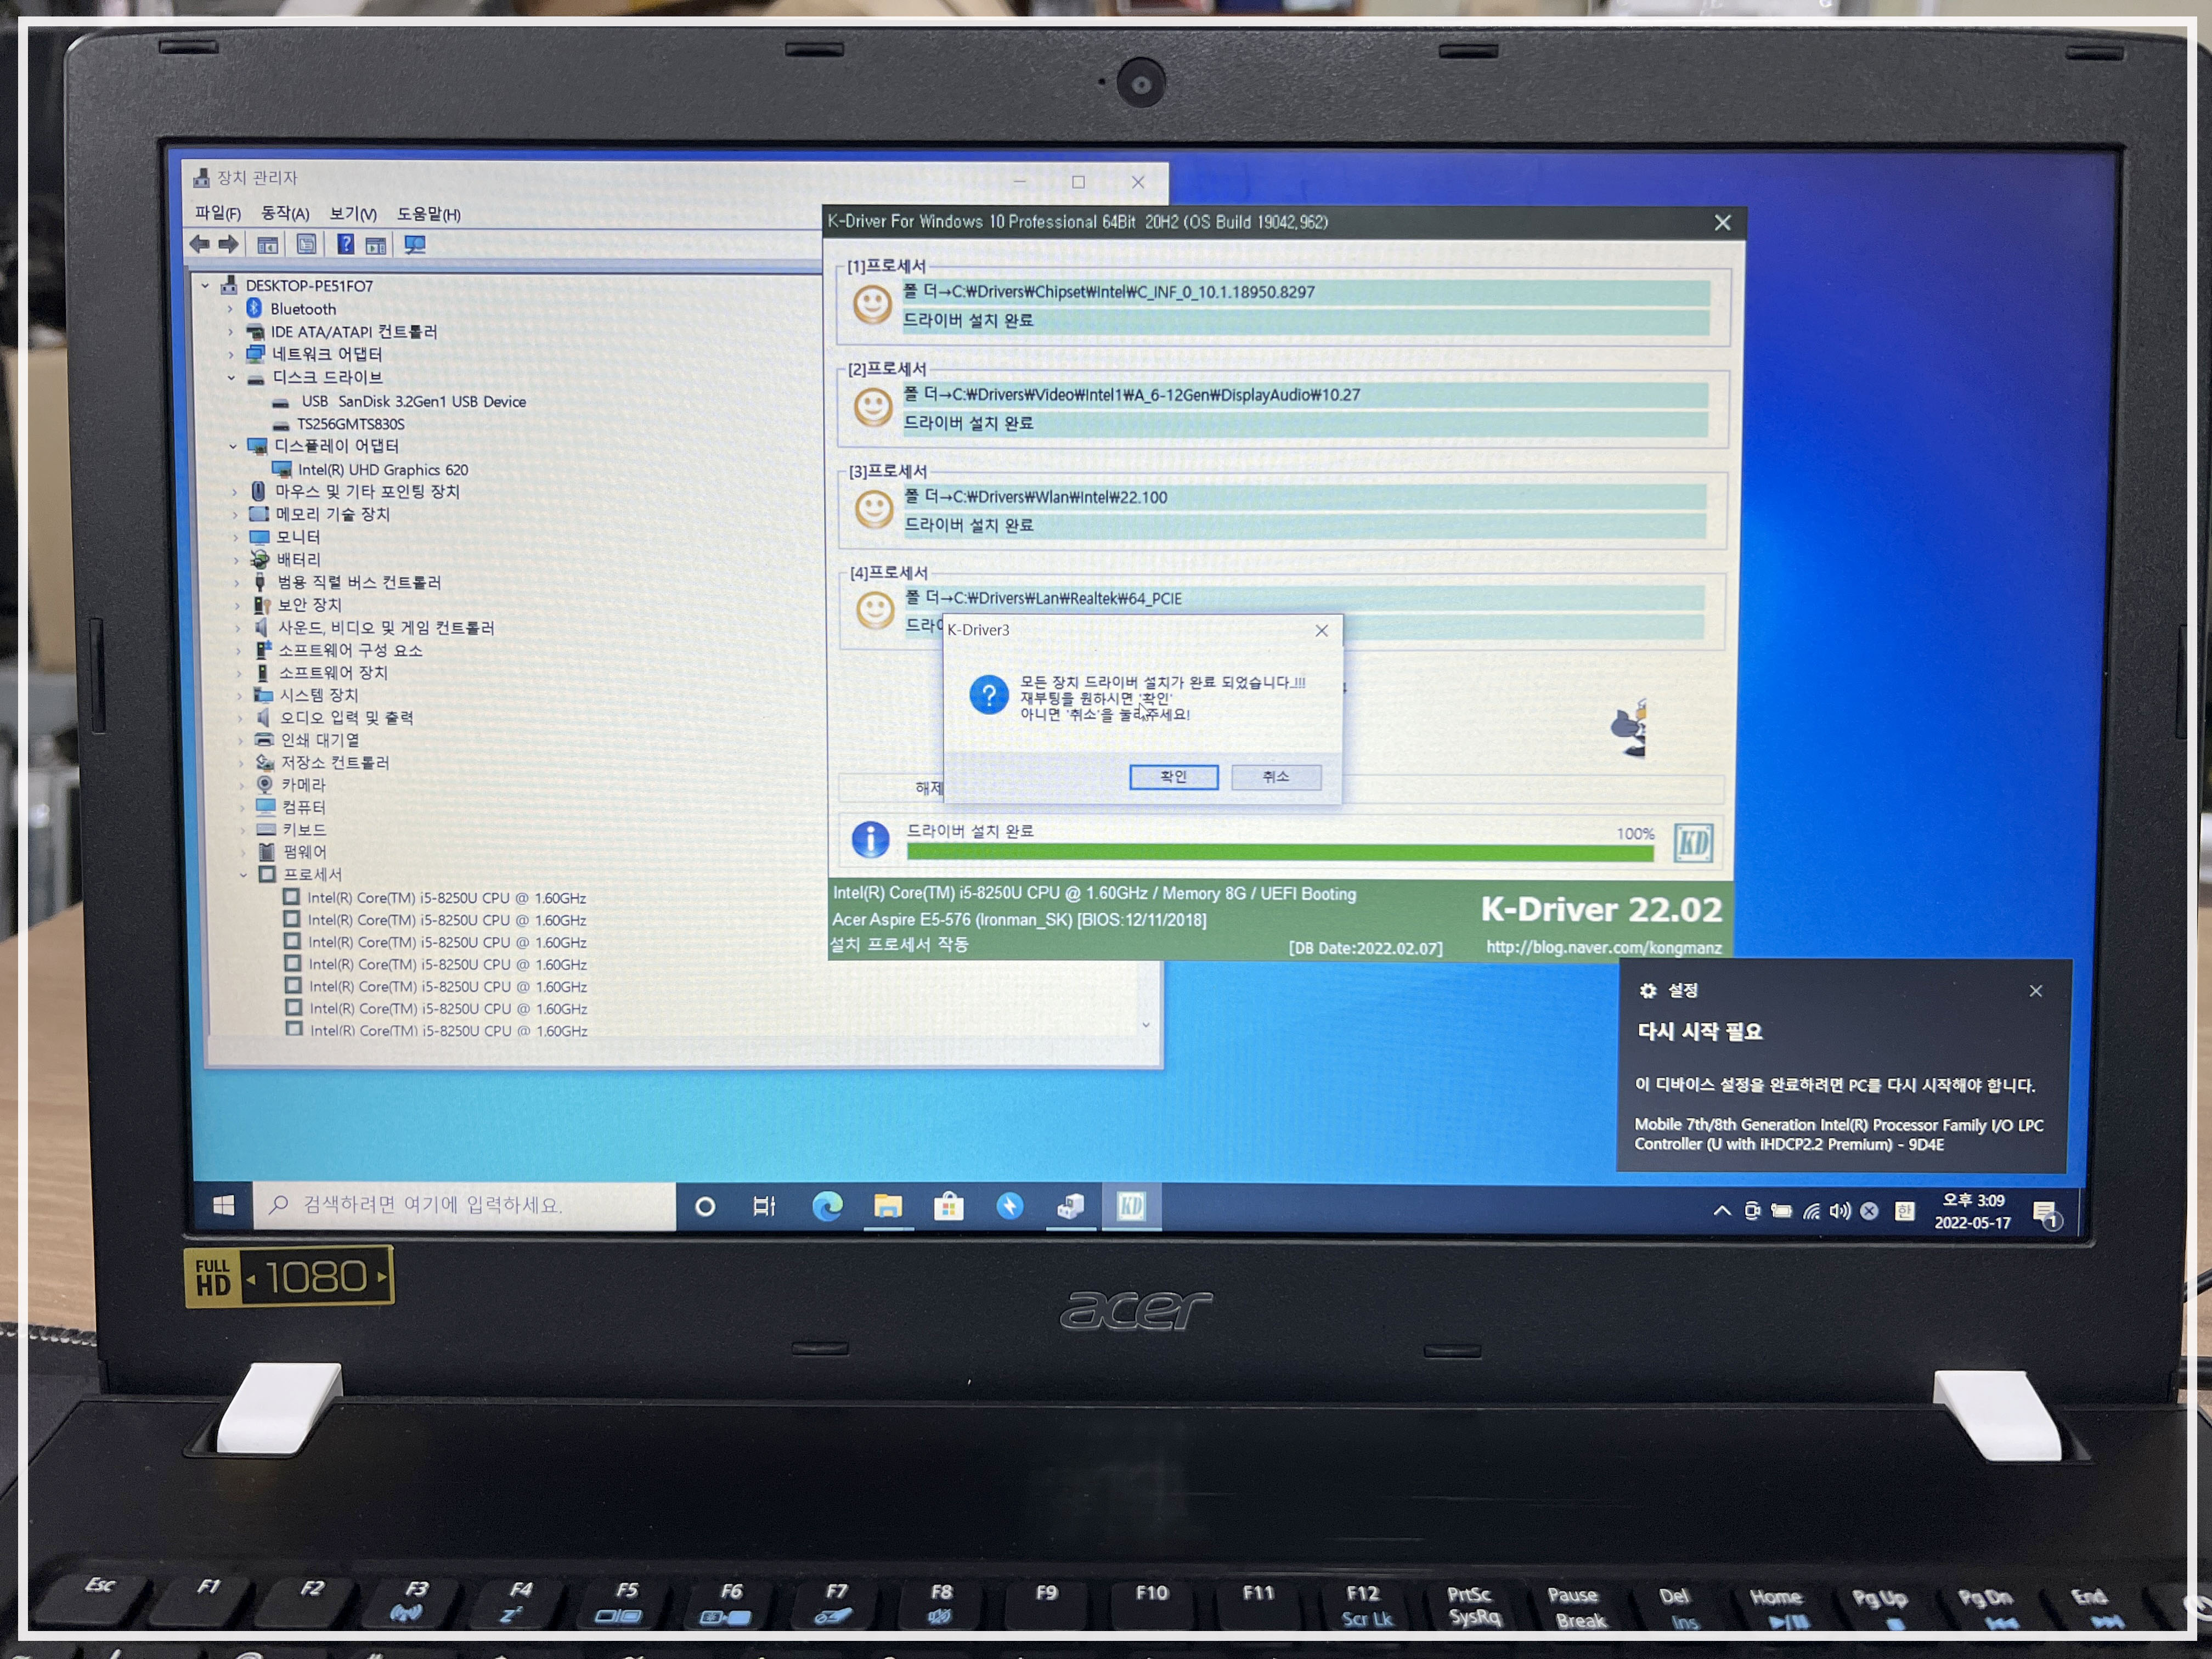Click the back arrow in Device Manager toolbar
The width and height of the screenshot is (2212, 1659).
point(200,244)
